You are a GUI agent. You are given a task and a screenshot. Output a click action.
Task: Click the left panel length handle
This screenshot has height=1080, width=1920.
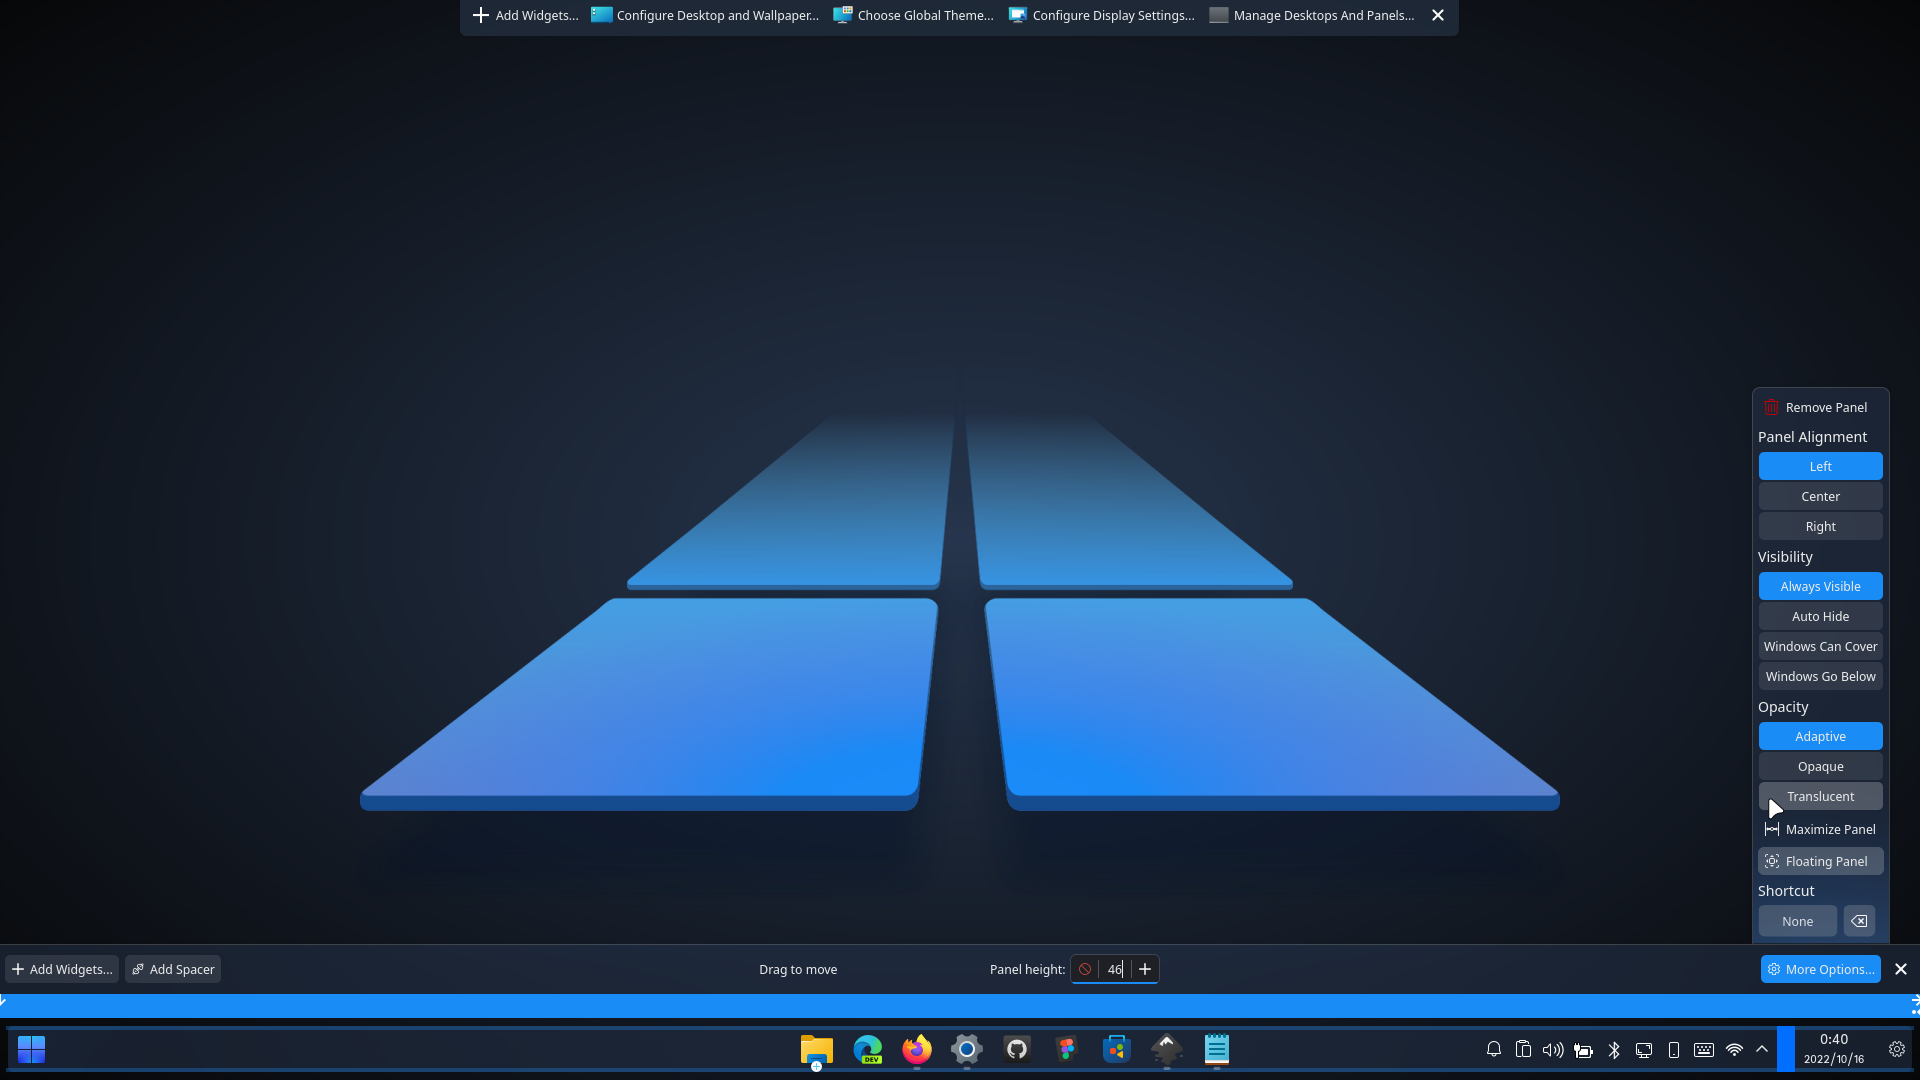tap(4, 1001)
